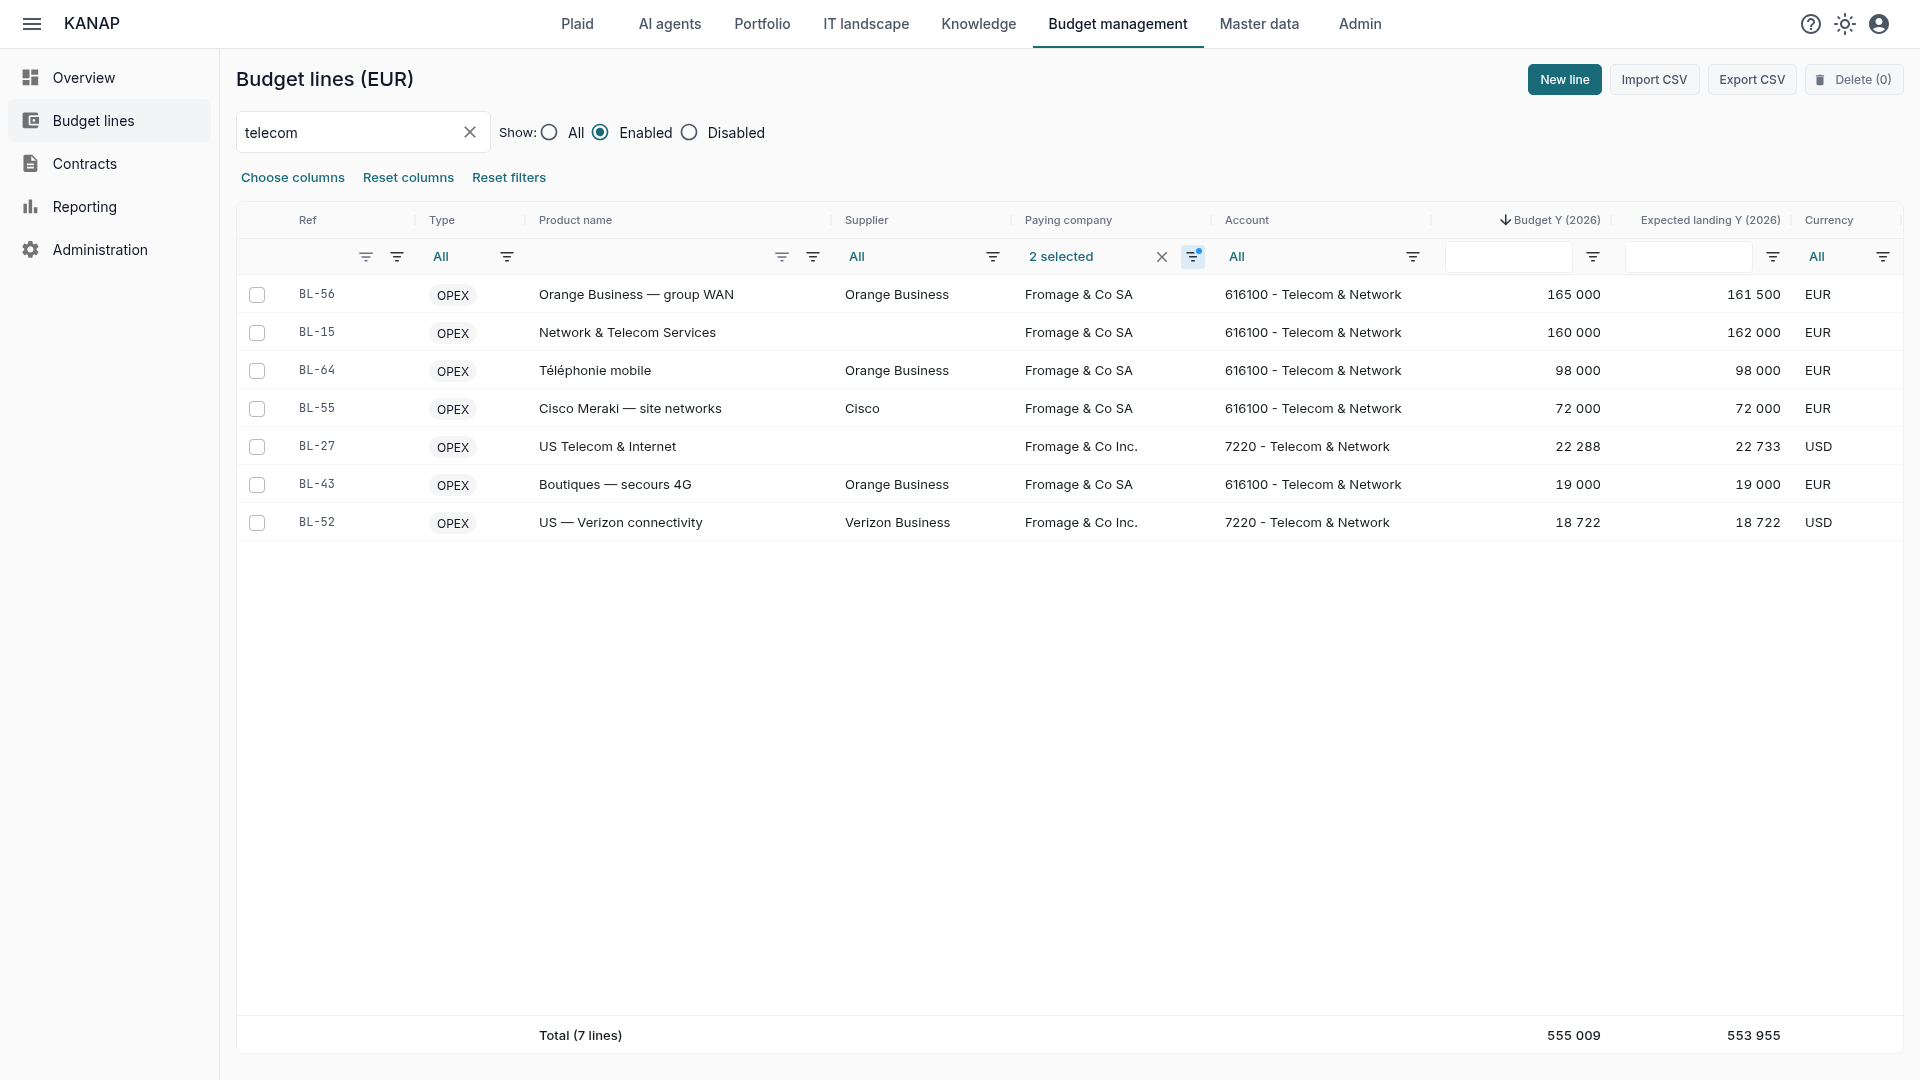The image size is (1920, 1080).
Task: Click the Budget Y (2026) filter input field
Action: pyautogui.click(x=1508, y=257)
